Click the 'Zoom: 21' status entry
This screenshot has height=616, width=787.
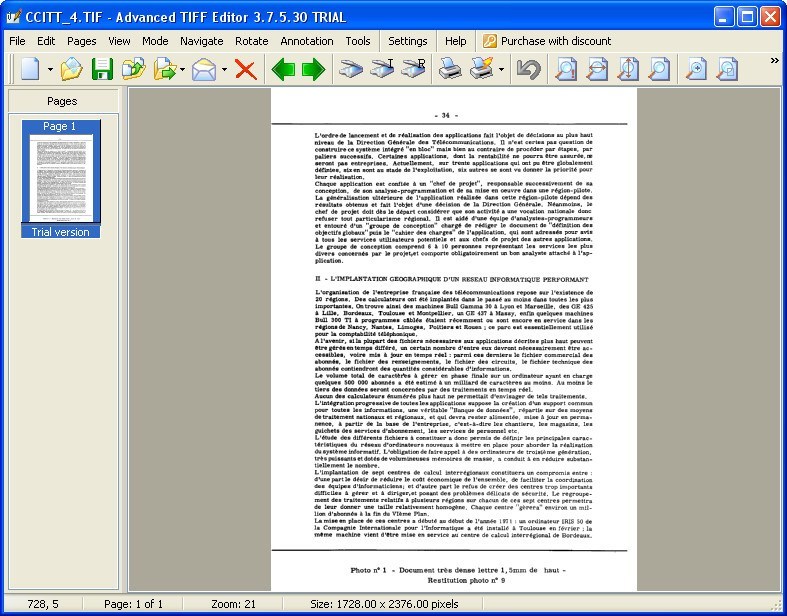tap(233, 604)
